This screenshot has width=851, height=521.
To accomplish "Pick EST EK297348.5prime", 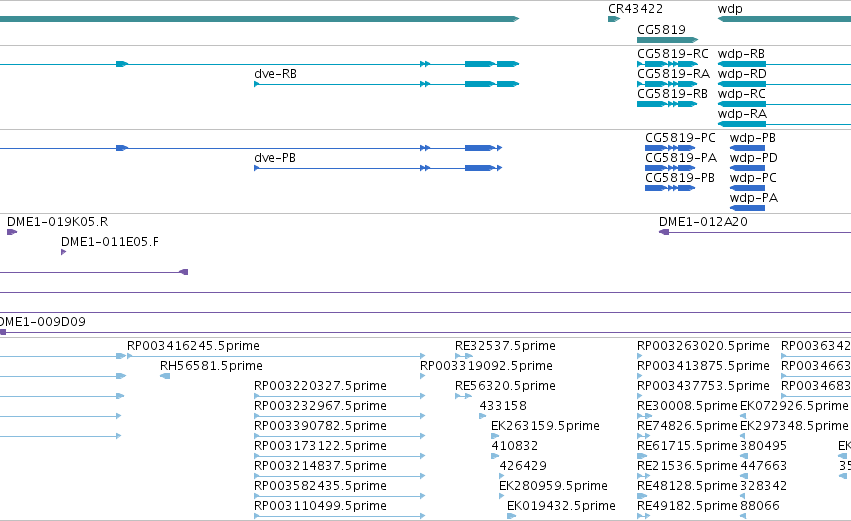I will [x=794, y=426].
